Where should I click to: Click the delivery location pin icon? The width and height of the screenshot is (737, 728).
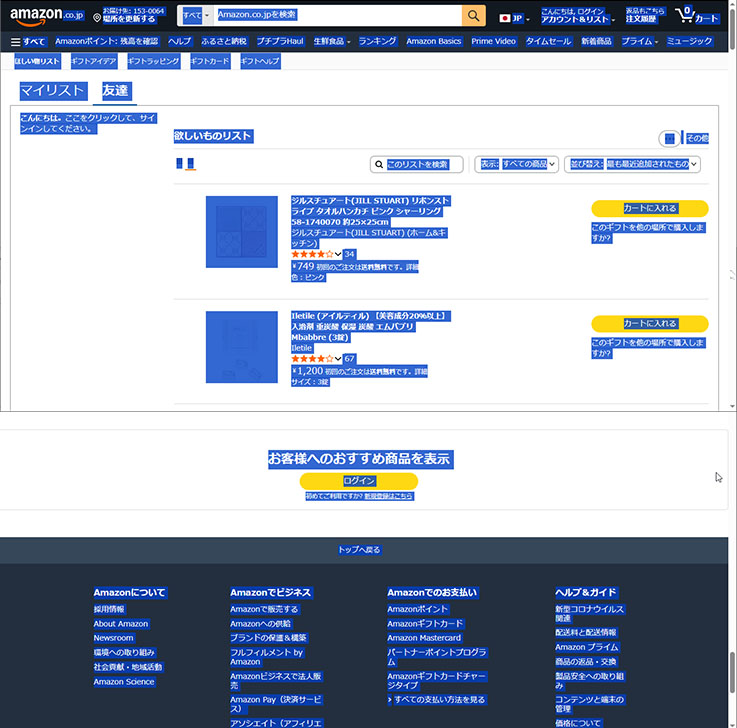(x=97, y=18)
